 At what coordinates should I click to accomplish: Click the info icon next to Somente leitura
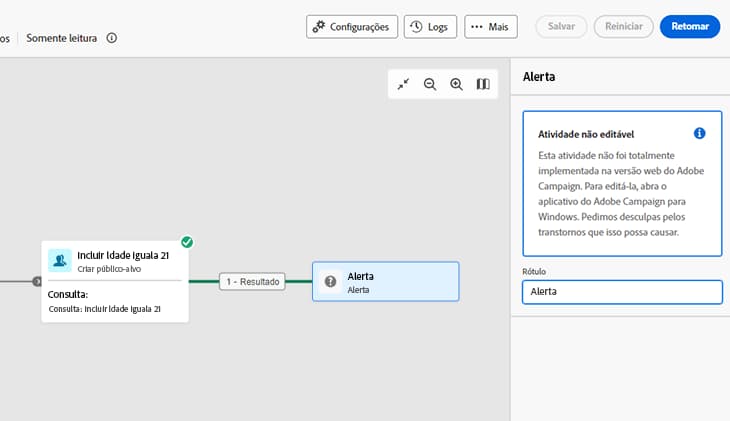coord(112,38)
